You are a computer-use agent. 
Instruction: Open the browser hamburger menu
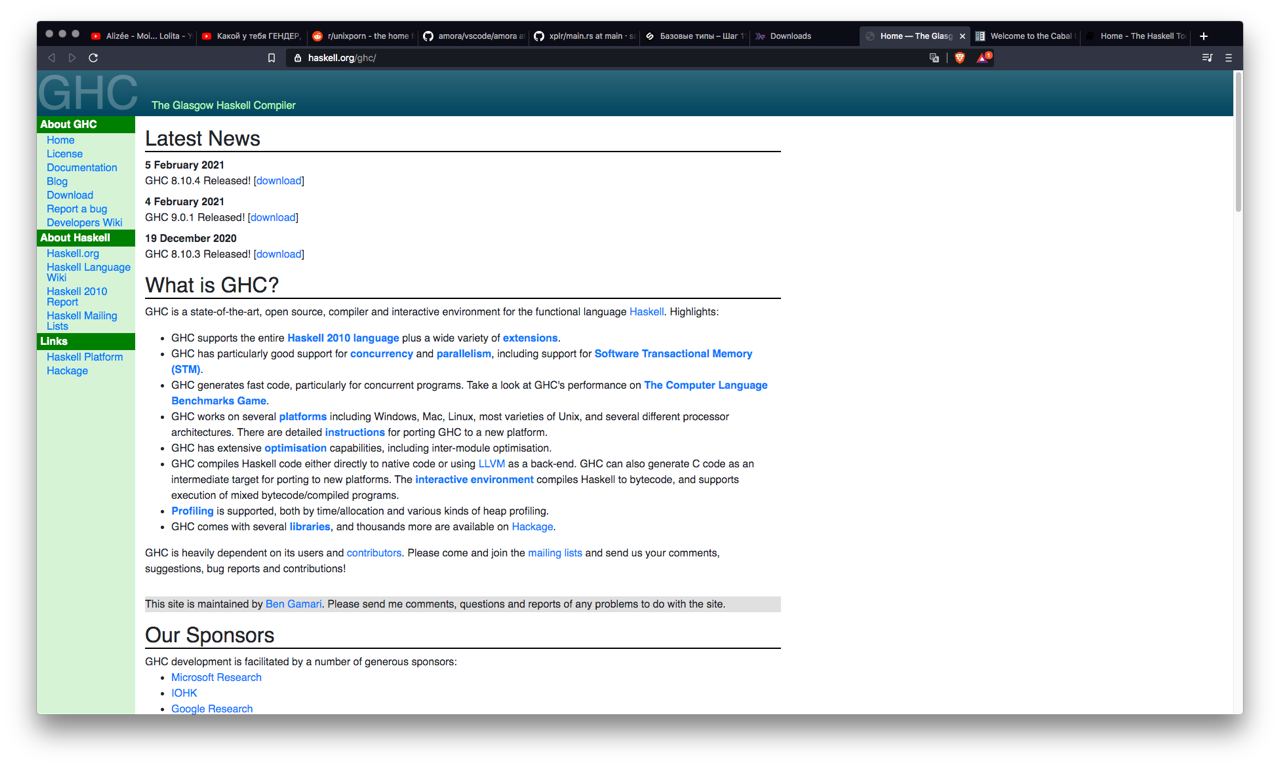click(1229, 58)
